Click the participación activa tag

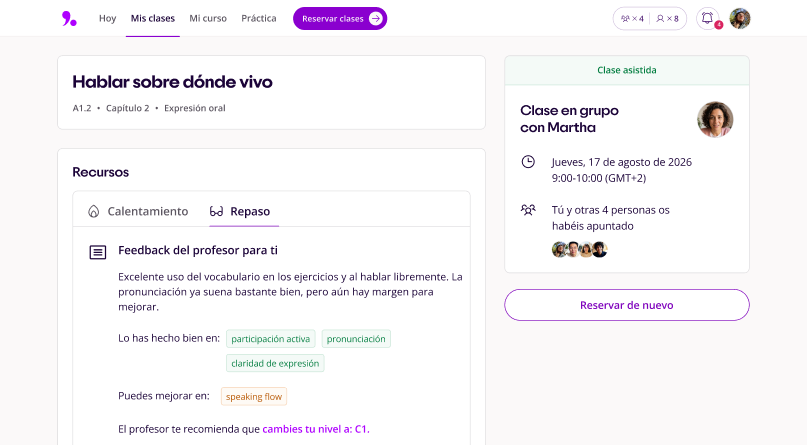[x=271, y=339]
